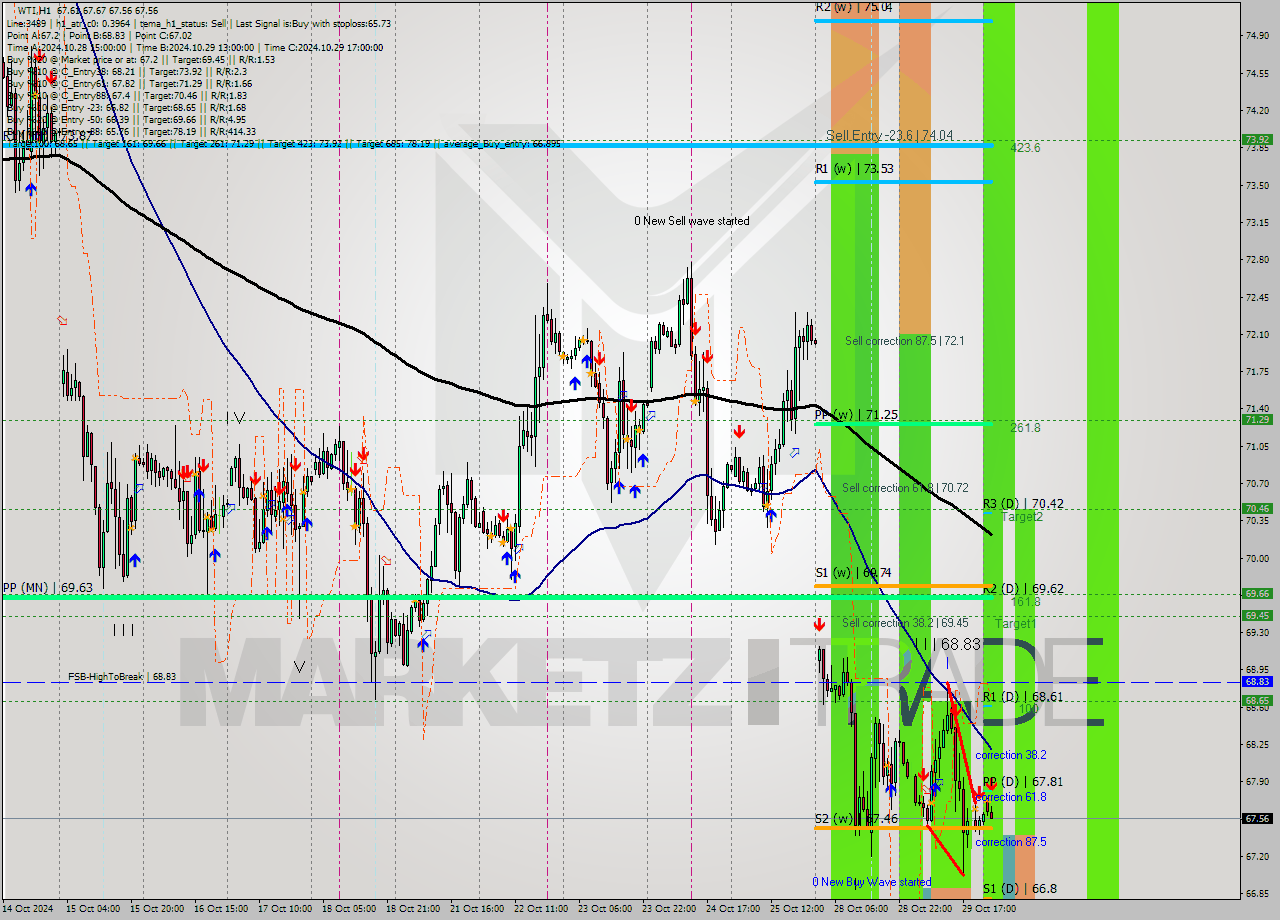Image resolution: width=1280 pixels, height=920 pixels.
Task: Click the 'S1 (D) | 66.8' label
Action: point(1019,888)
